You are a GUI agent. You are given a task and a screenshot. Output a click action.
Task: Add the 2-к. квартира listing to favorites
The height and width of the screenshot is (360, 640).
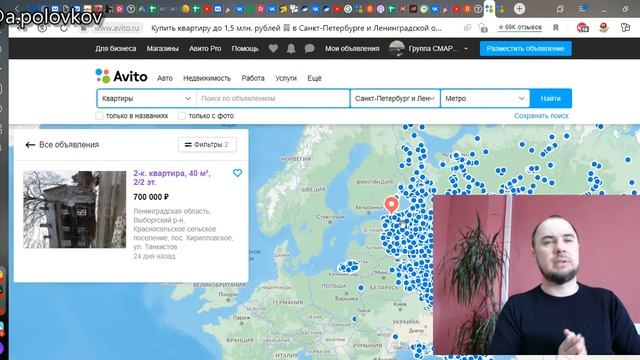[237, 173]
